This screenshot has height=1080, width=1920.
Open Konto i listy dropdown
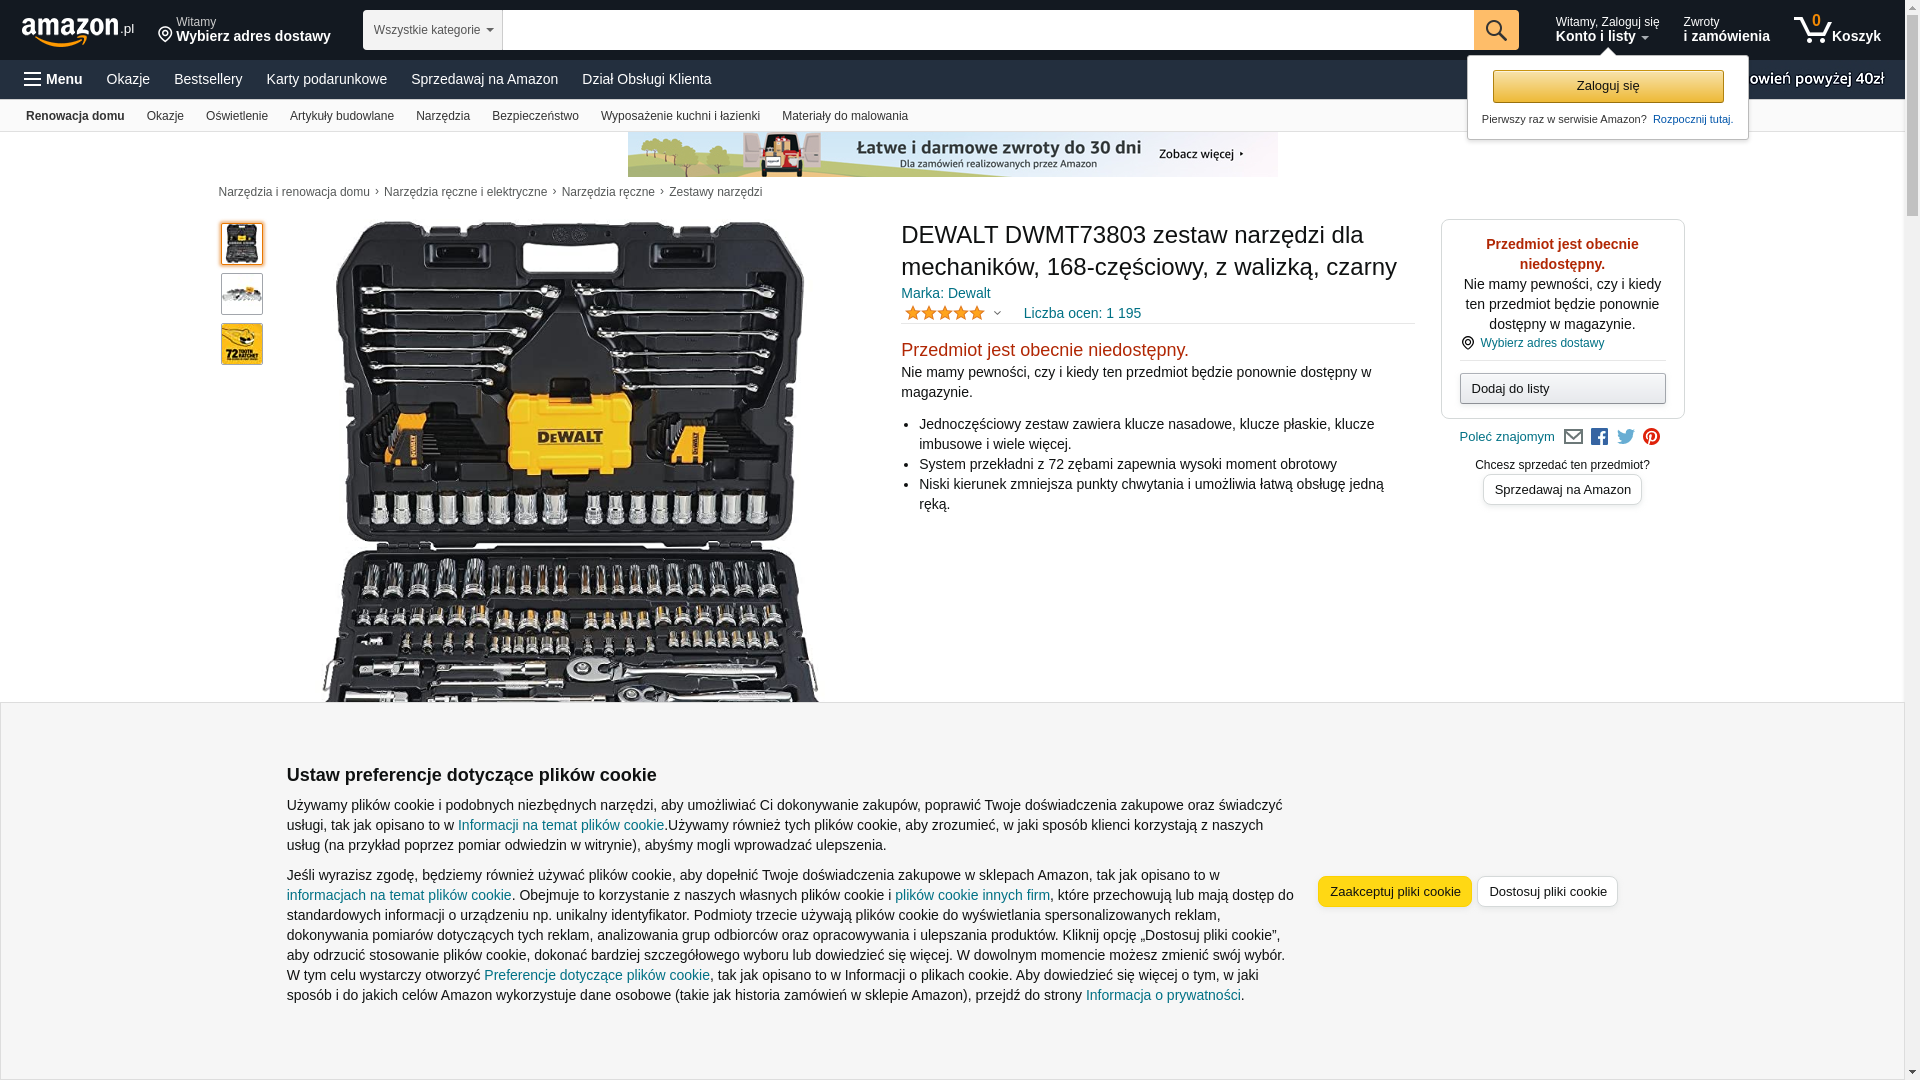pyautogui.click(x=1607, y=30)
